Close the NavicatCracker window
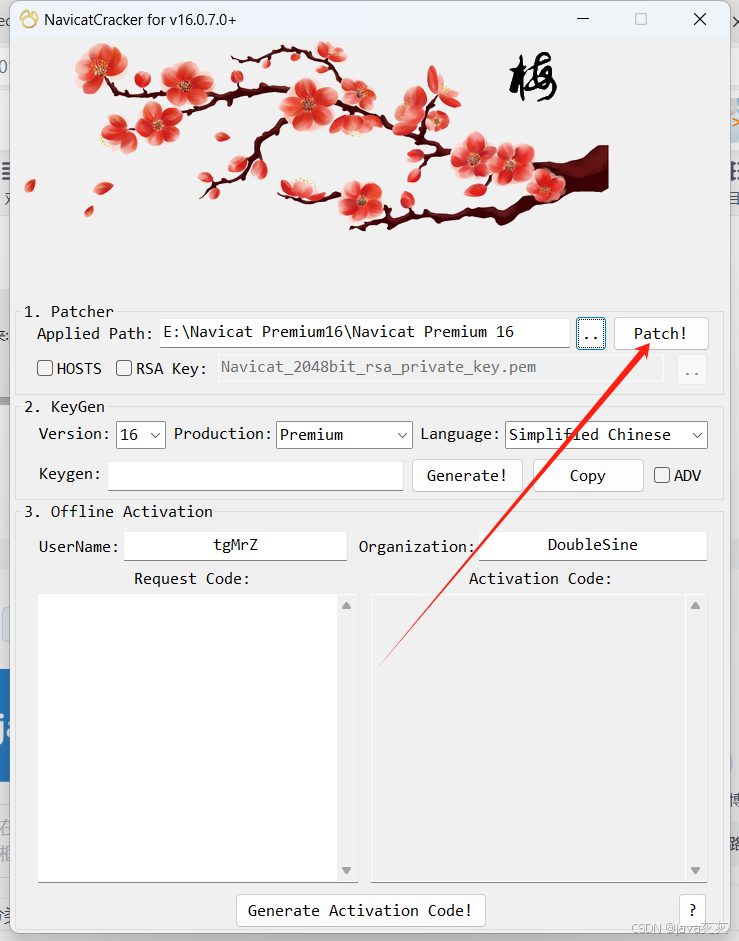This screenshot has height=941, width=739. tap(700, 19)
